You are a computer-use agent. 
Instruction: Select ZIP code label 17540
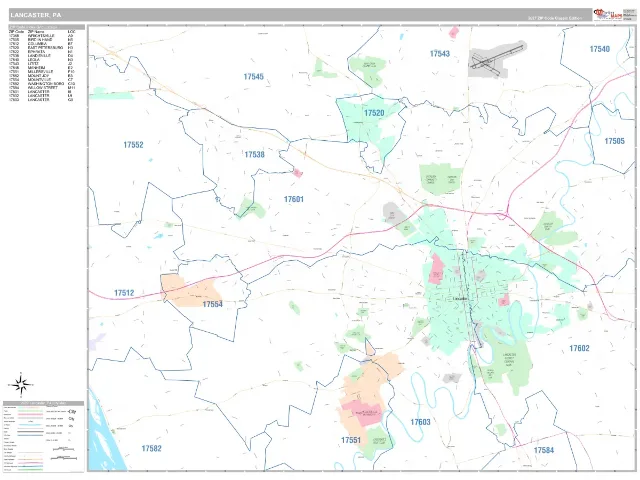point(600,49)
